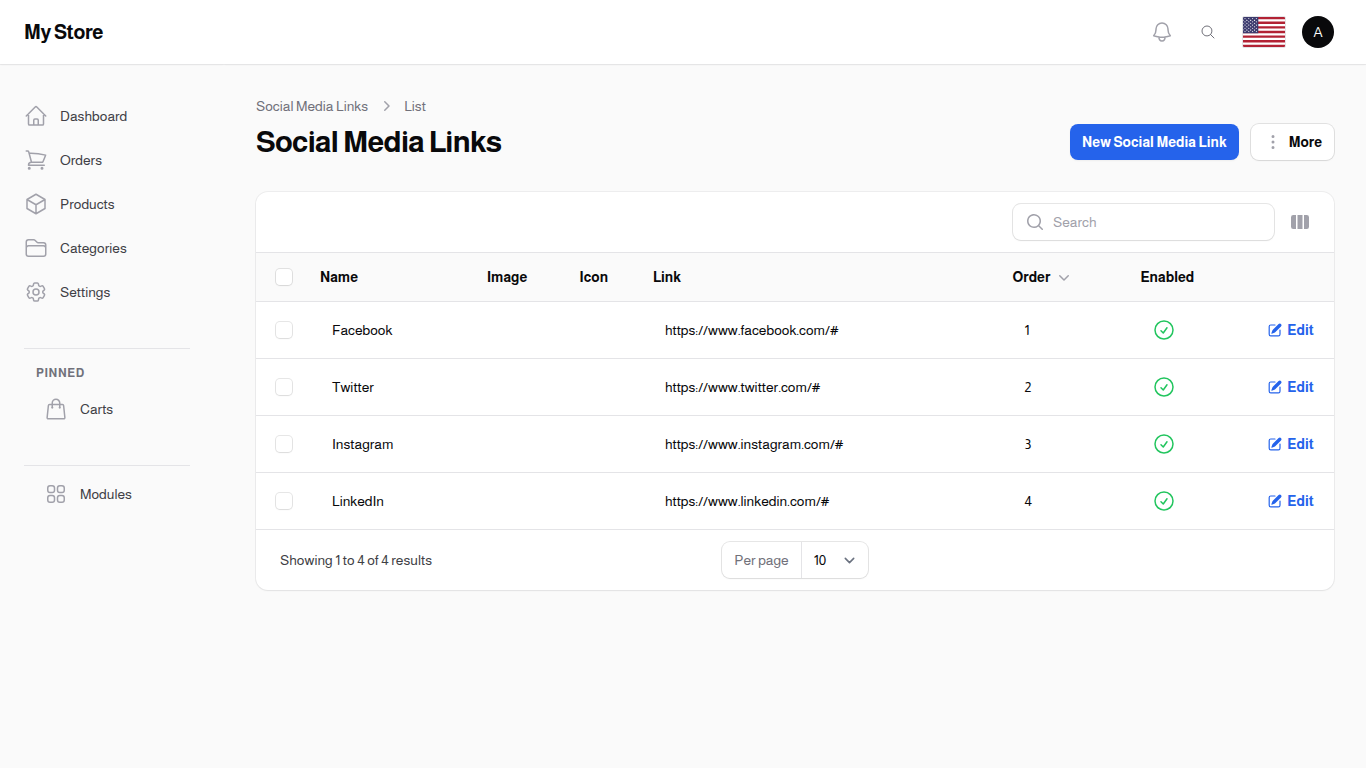
Task: Open Settings using the gear icon
Action: [36, 292]
